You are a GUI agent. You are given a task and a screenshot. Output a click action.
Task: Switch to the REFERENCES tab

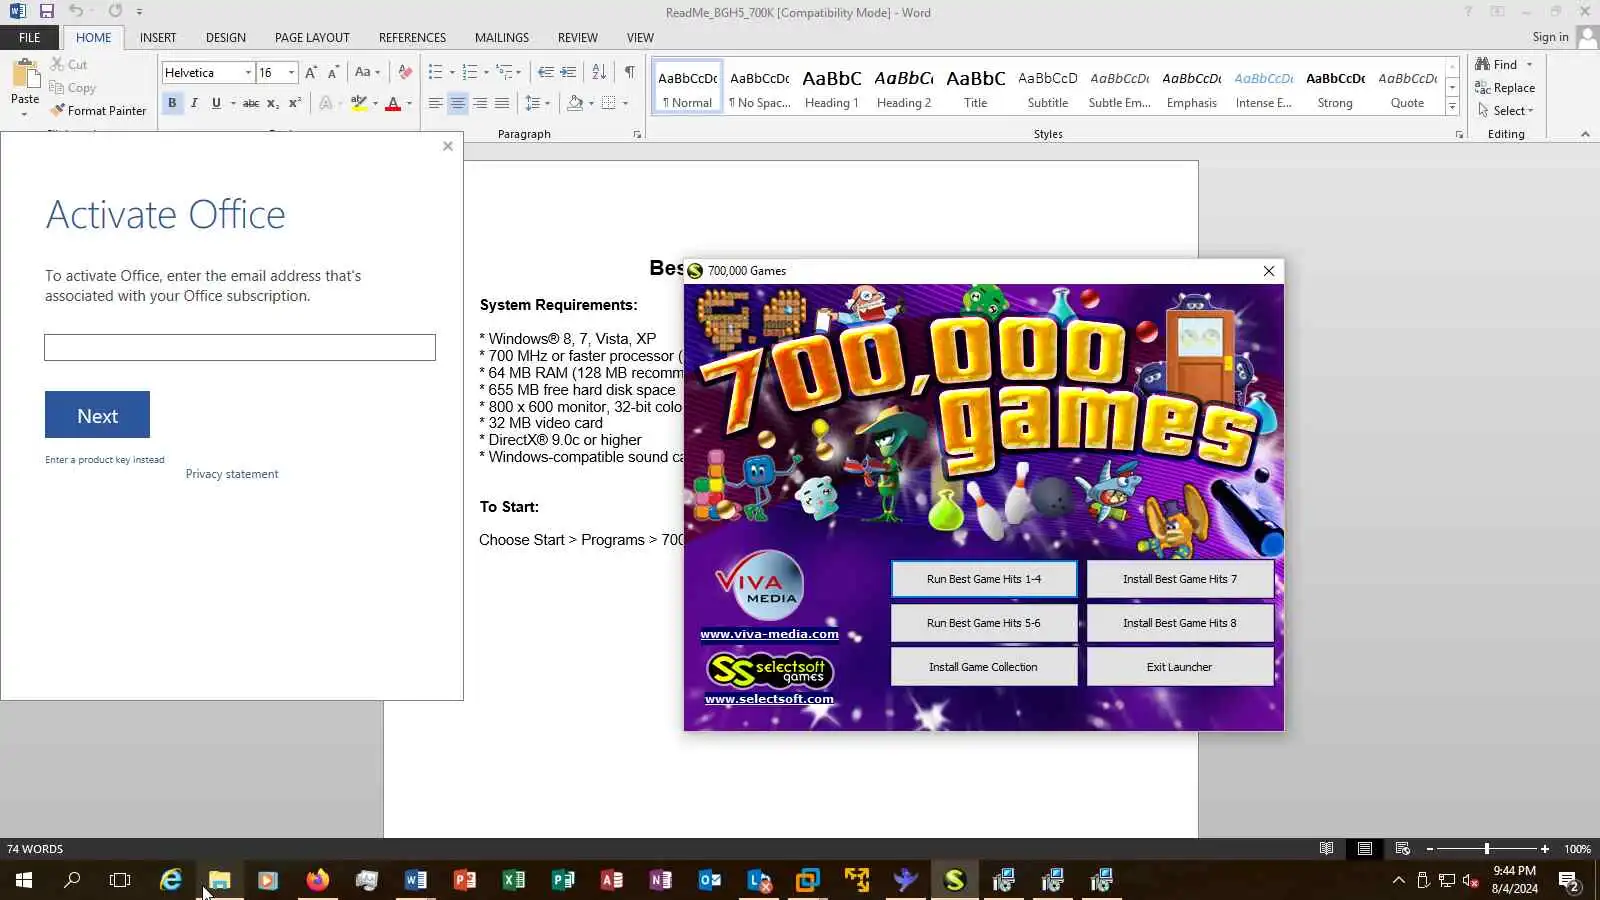pos(412,38)
